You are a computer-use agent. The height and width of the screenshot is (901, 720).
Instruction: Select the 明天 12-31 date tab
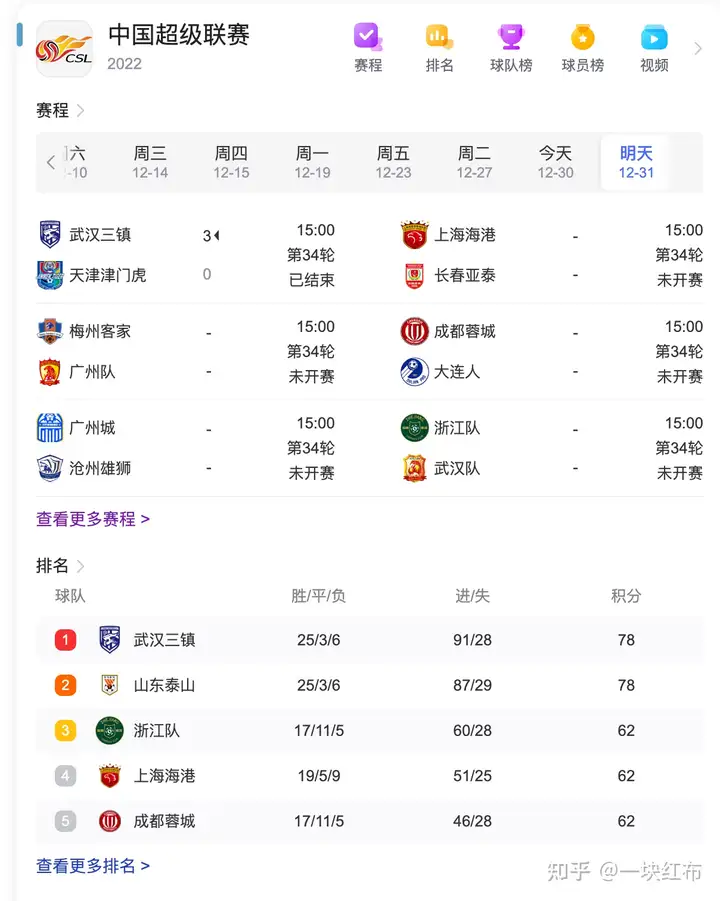coord(636,163)
